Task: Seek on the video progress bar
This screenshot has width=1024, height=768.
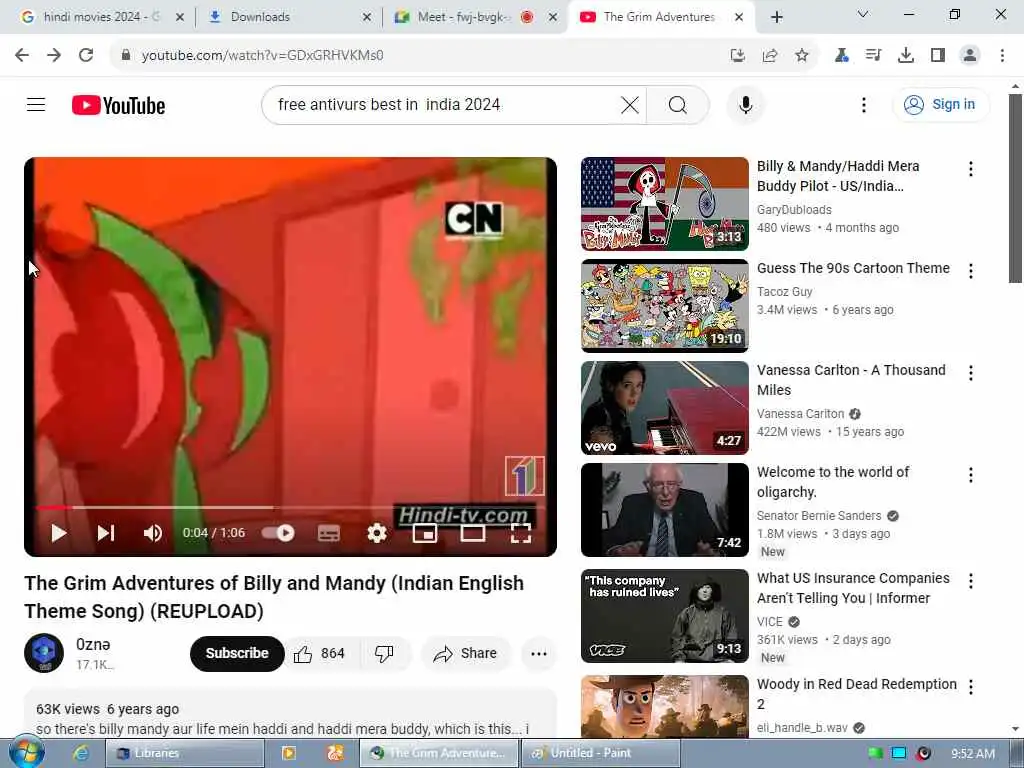Action: [290, 507]
